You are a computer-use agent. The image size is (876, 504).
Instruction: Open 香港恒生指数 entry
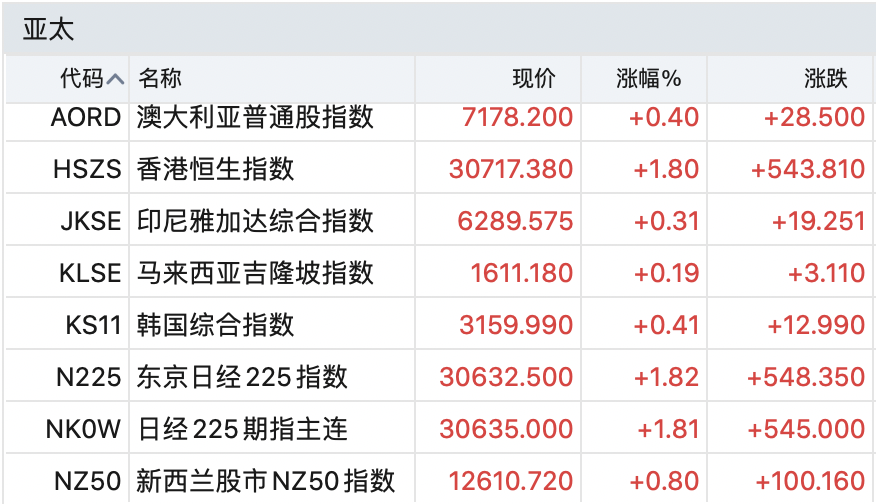[x=215, y=169]
